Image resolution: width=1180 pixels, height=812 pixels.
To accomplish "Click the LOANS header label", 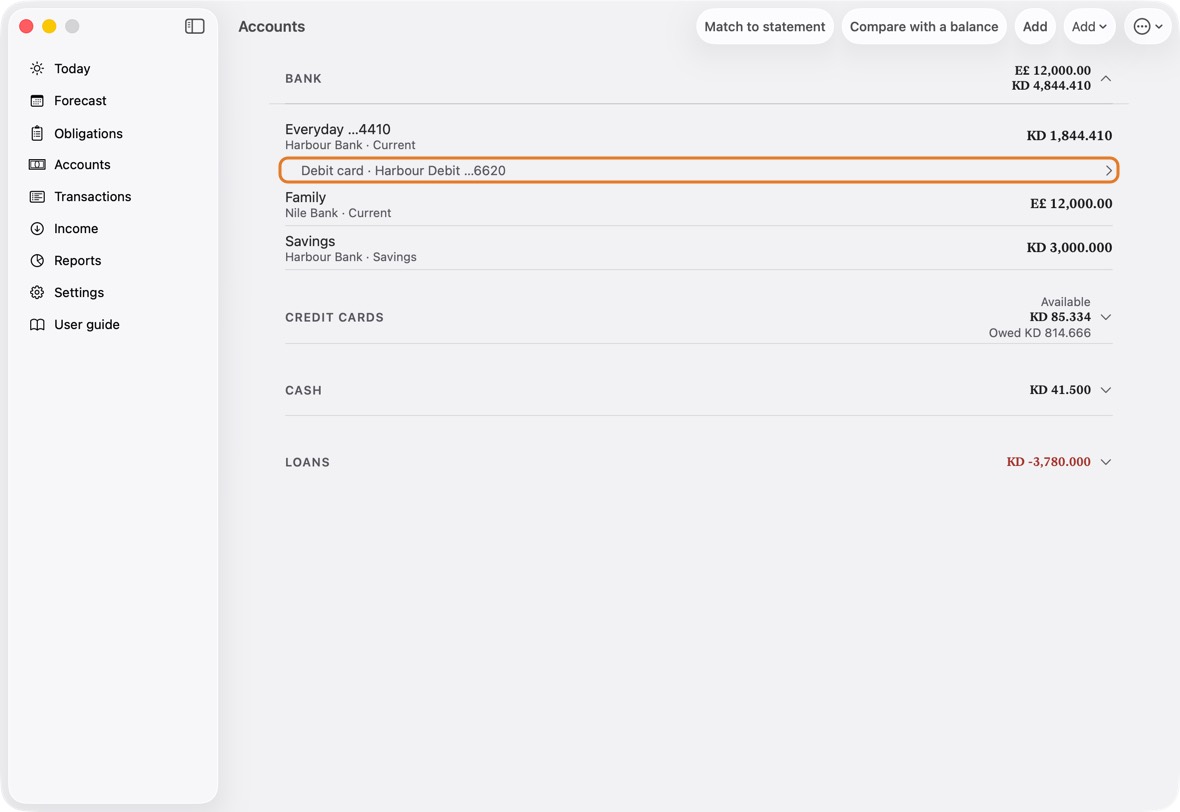I will [307, 463].
